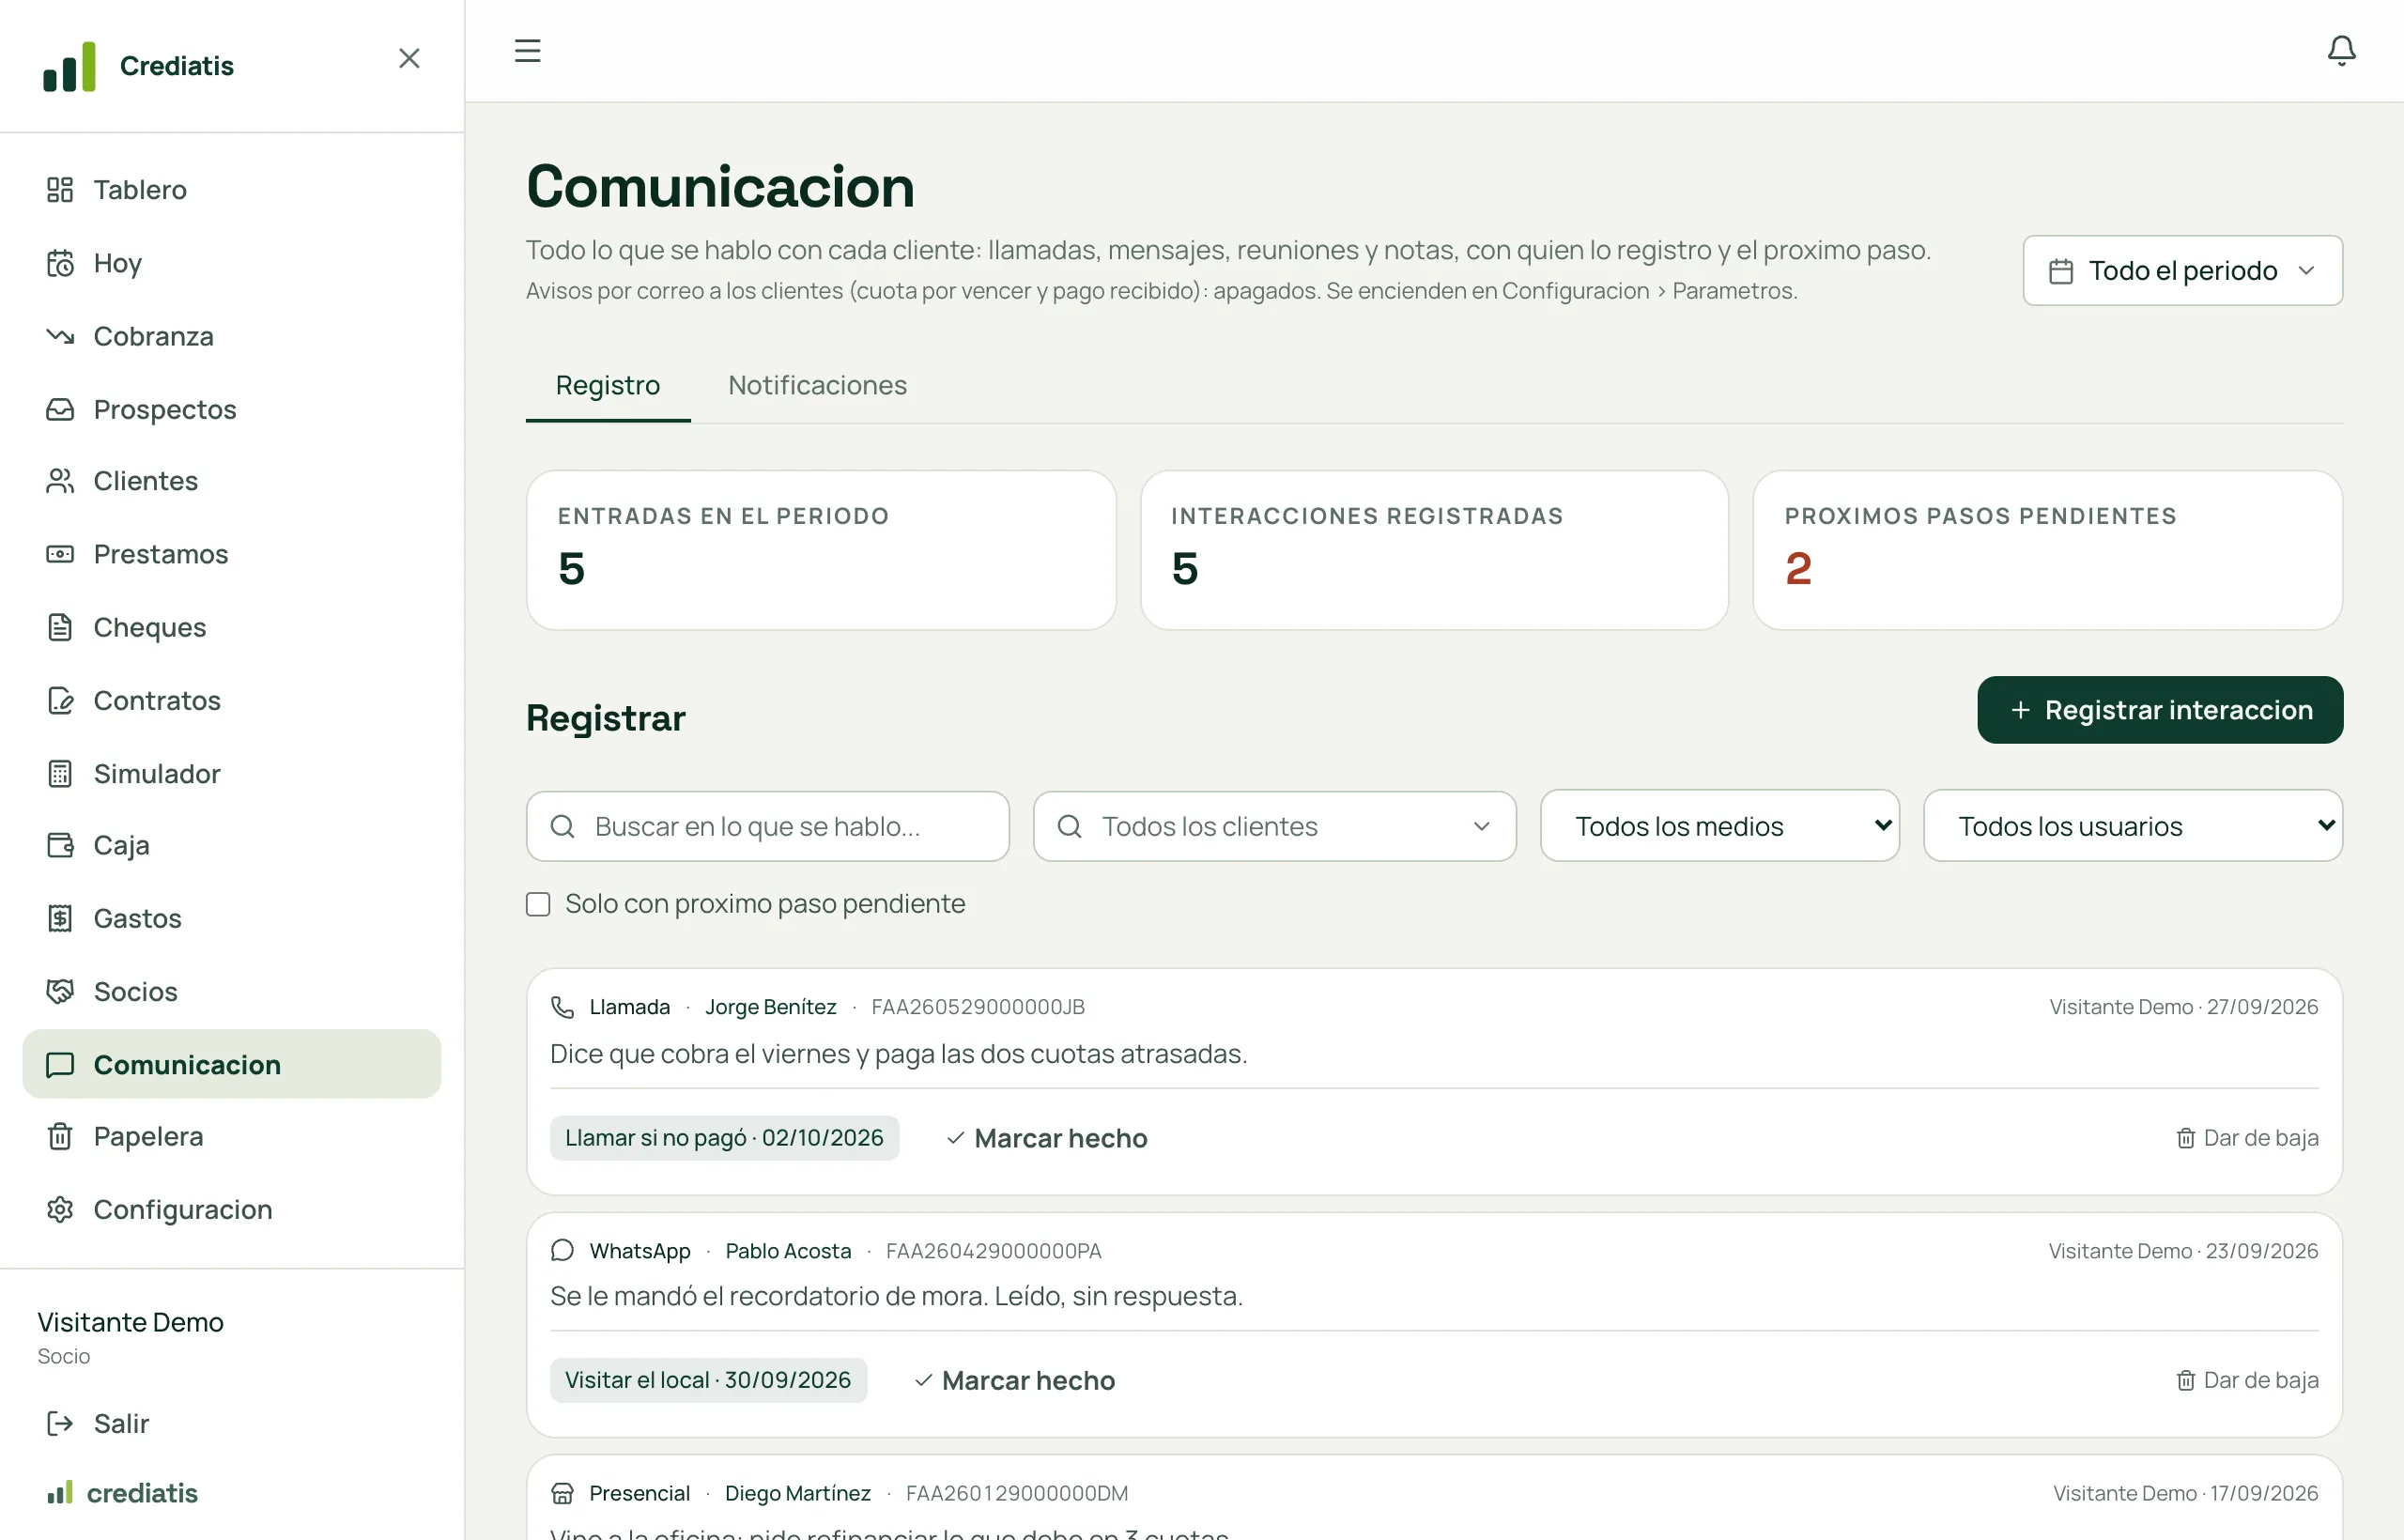Mark hecho on Visitar el local step

(x=1013, y=1380)
